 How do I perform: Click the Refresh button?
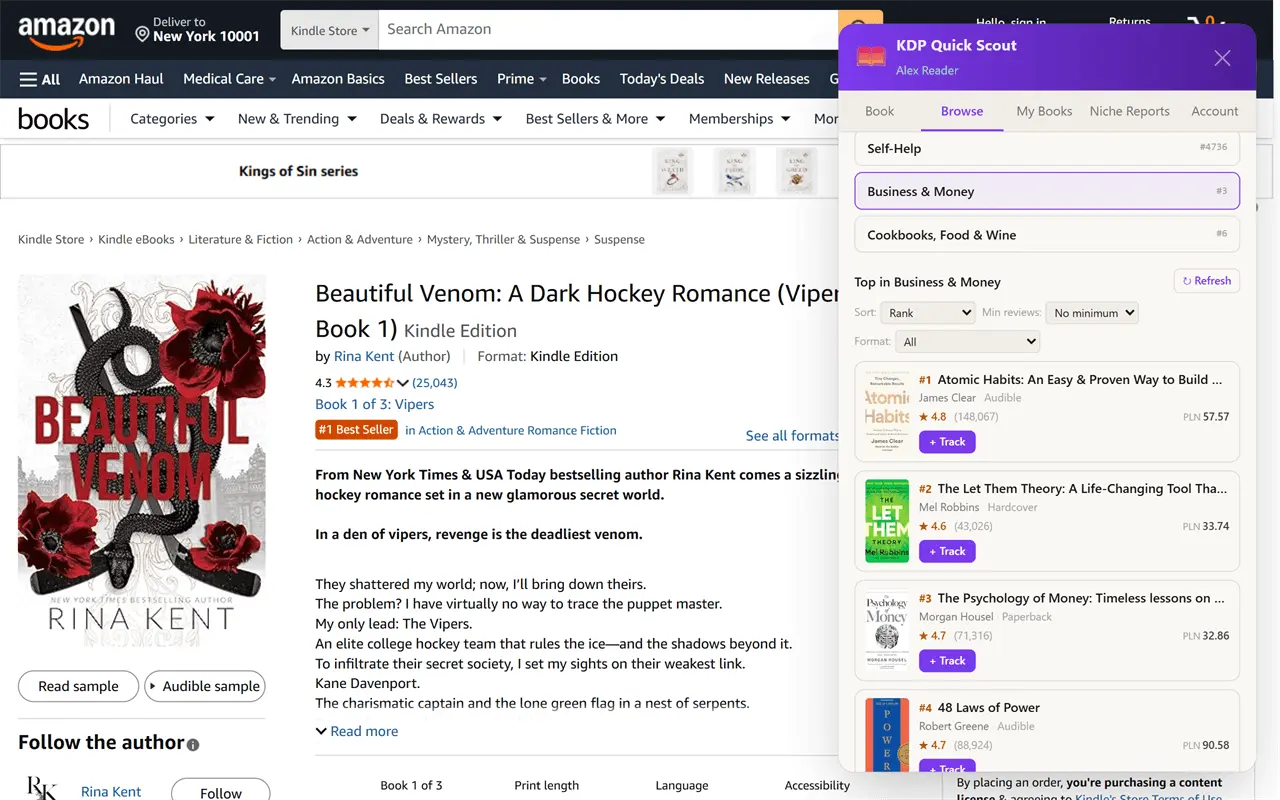[1207, 281]
